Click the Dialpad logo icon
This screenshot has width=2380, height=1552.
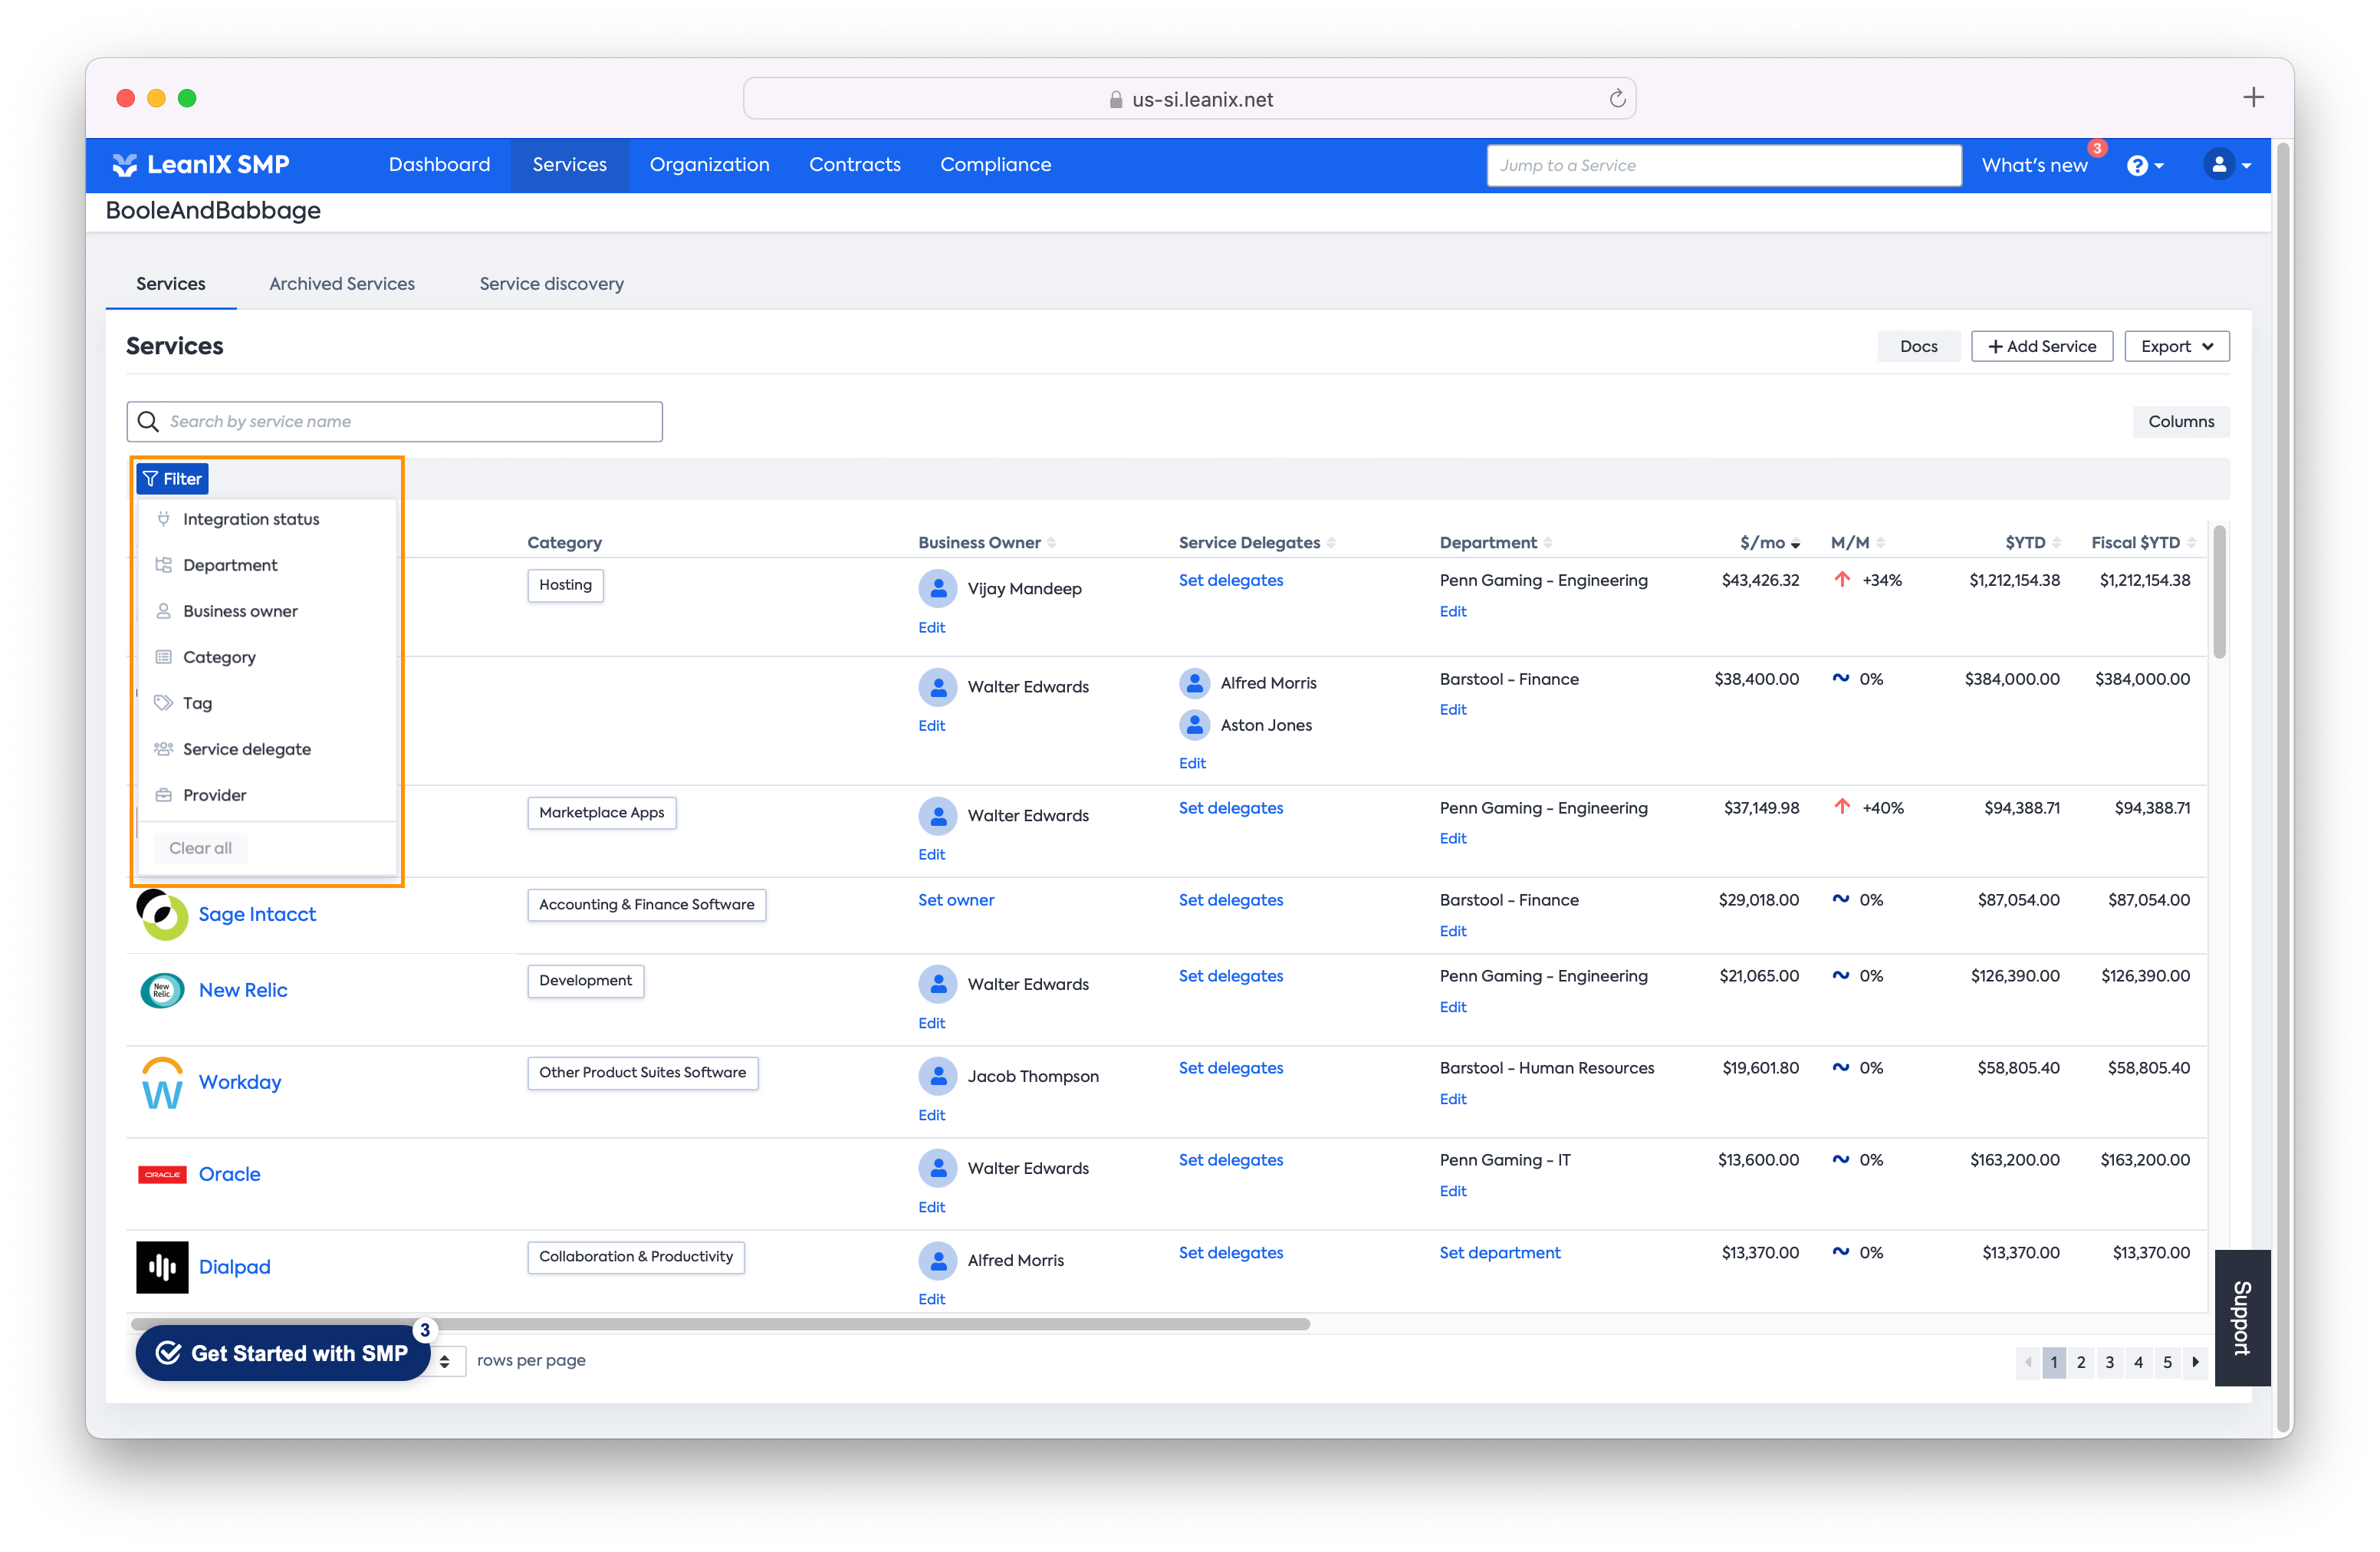pos(162,1267)
